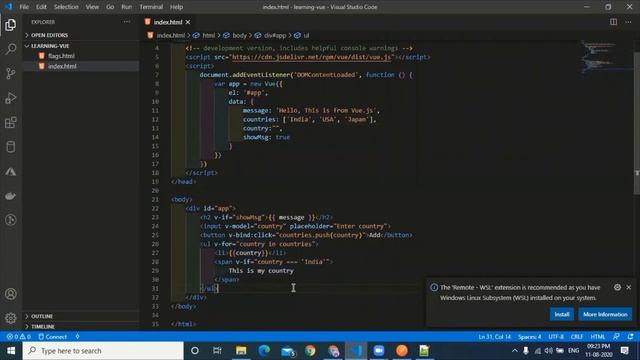Open the database cylinder icon in activity bar

pos(11,147)
